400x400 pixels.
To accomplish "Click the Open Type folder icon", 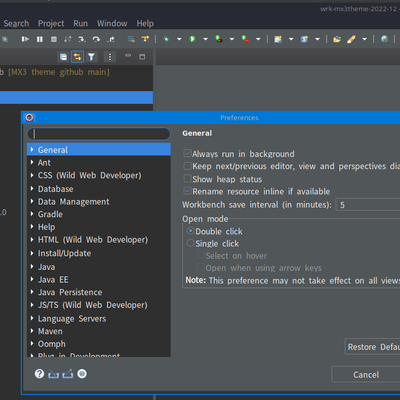I will click(x=337, y=39).
